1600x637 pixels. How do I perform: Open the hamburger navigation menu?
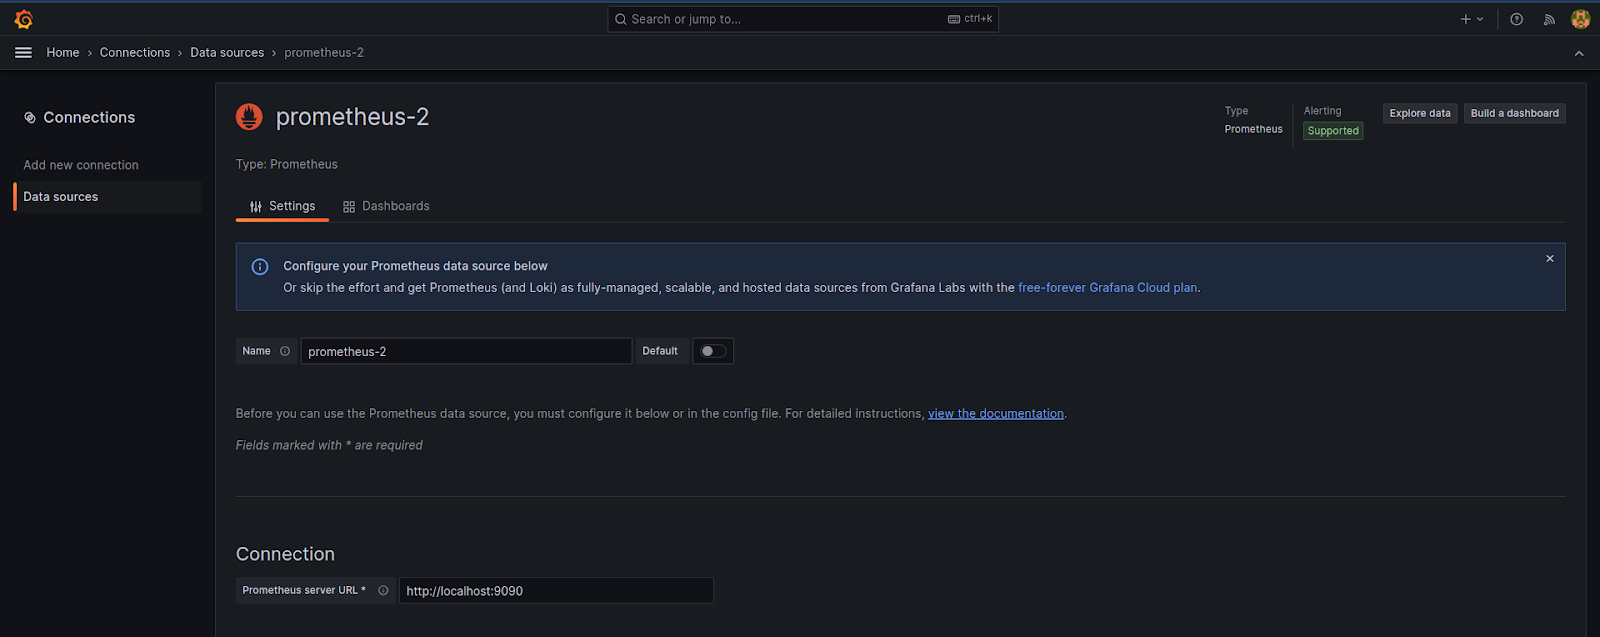pos(23,52)
